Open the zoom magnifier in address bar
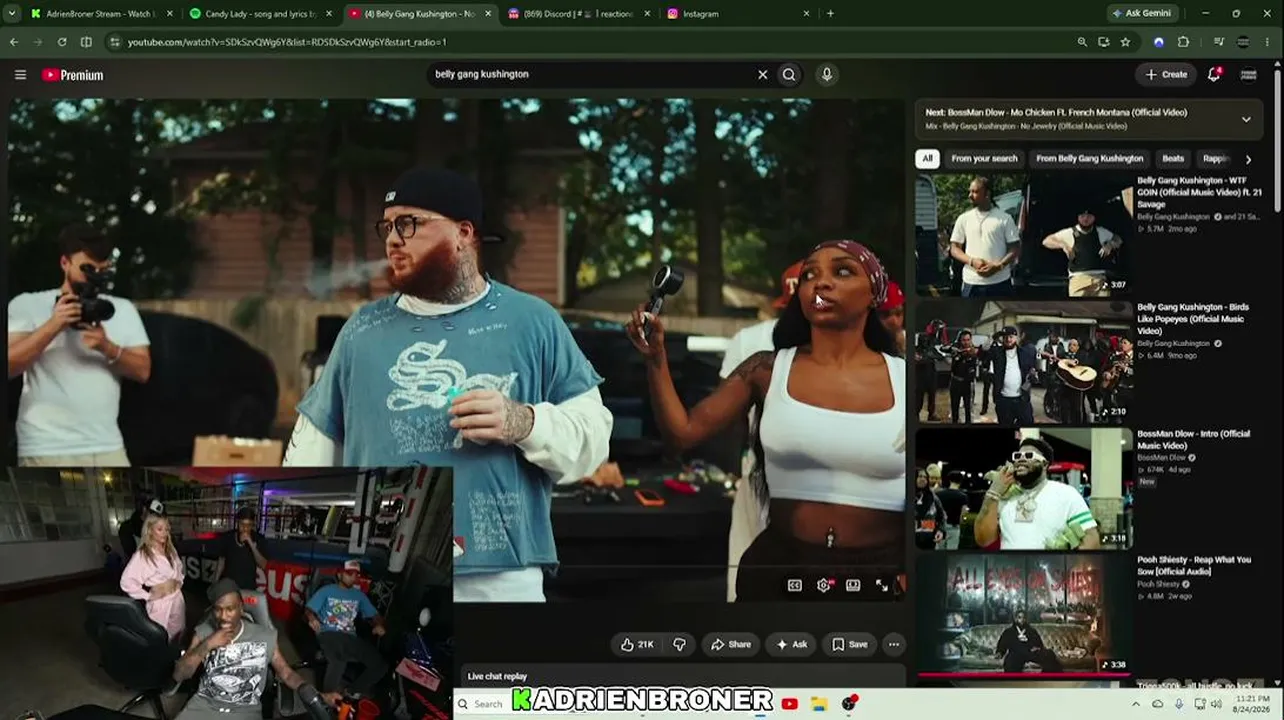 click(1082, 42)
